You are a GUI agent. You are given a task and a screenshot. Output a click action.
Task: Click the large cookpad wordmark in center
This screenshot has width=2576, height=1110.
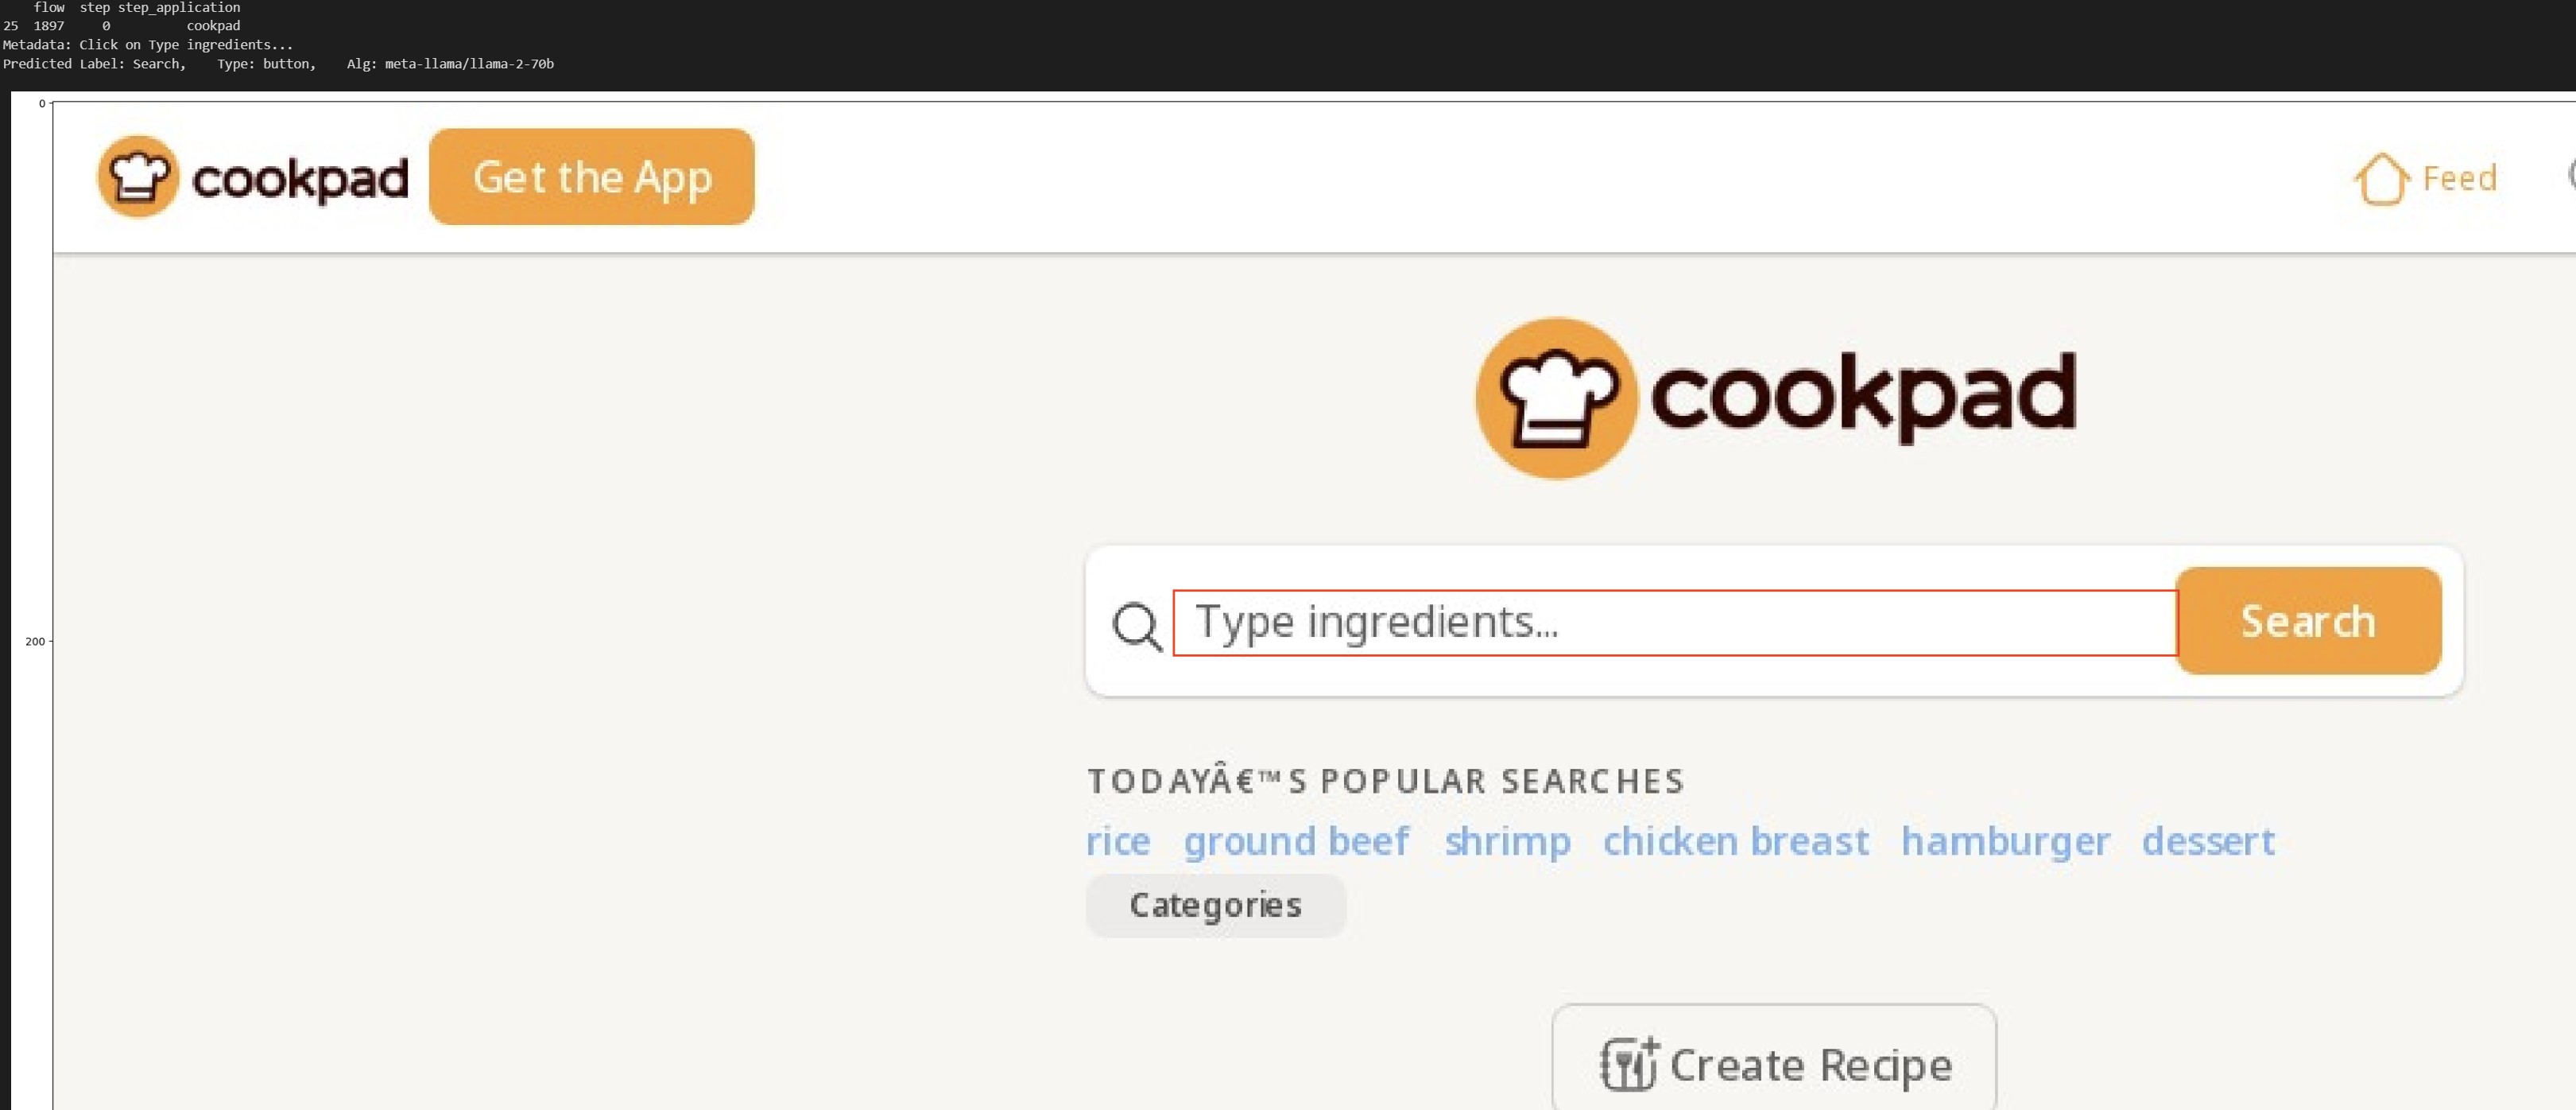1862,395
